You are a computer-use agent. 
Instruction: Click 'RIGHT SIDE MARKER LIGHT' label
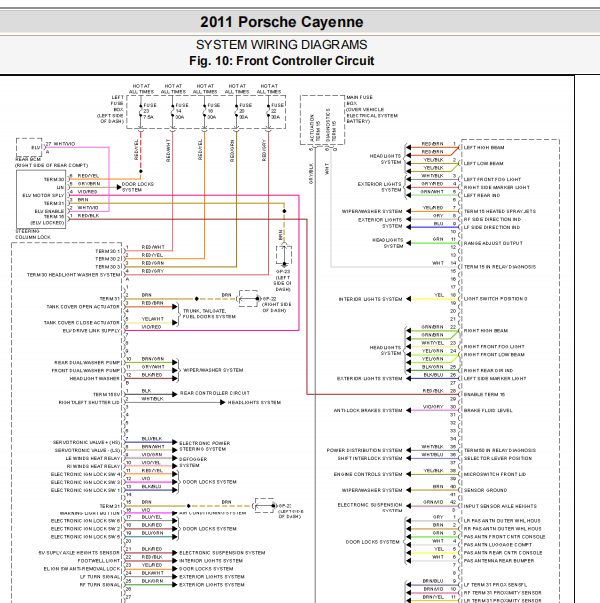click(497, 187)
